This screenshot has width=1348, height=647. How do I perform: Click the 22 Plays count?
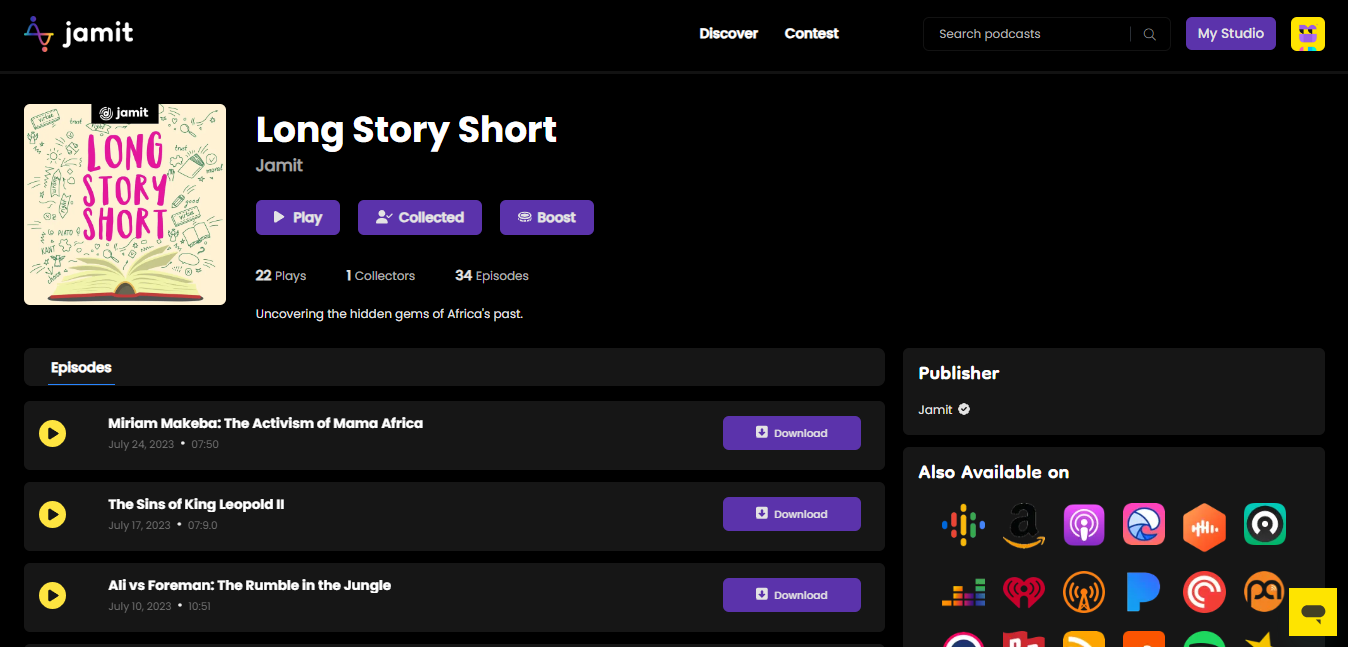[x=281, y=275]
